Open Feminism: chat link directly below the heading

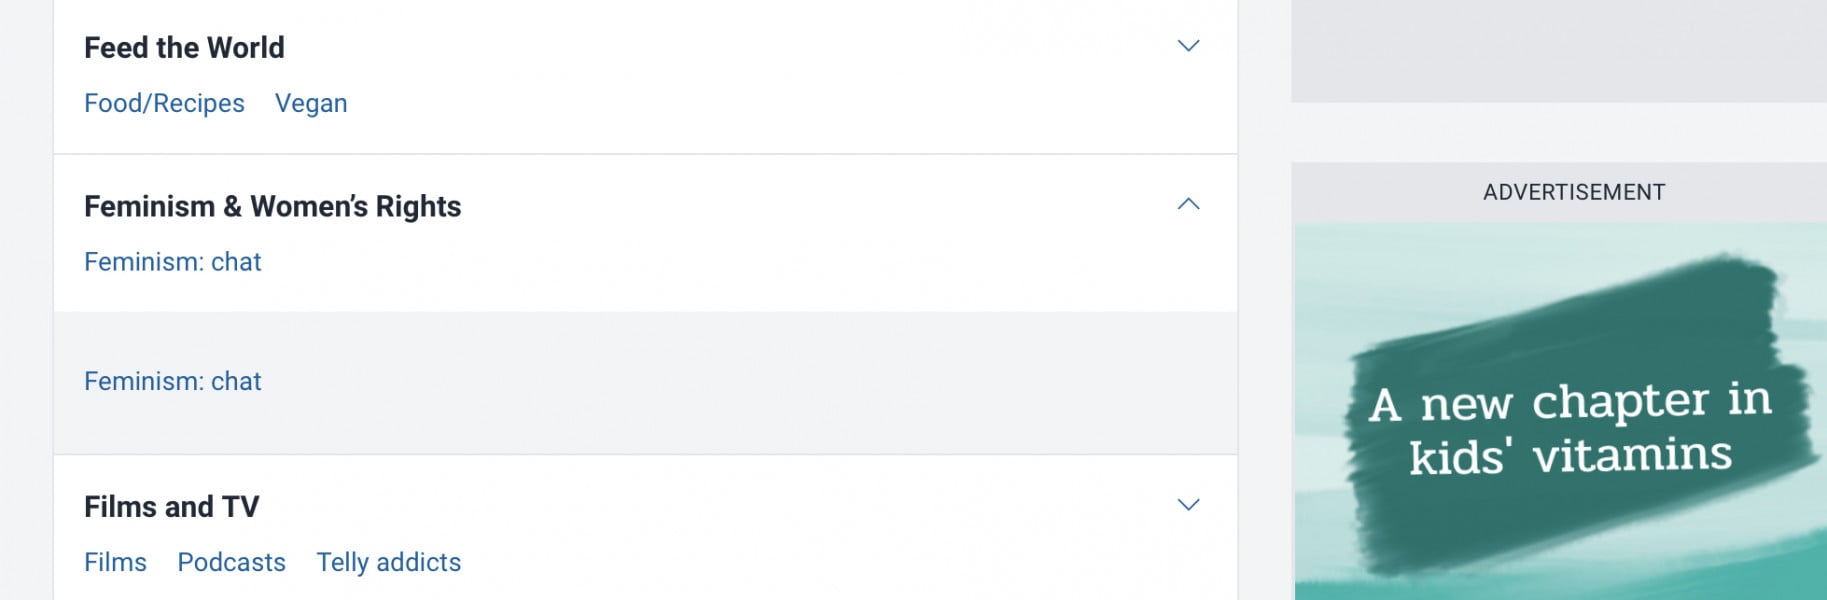(x=172, y=262)
